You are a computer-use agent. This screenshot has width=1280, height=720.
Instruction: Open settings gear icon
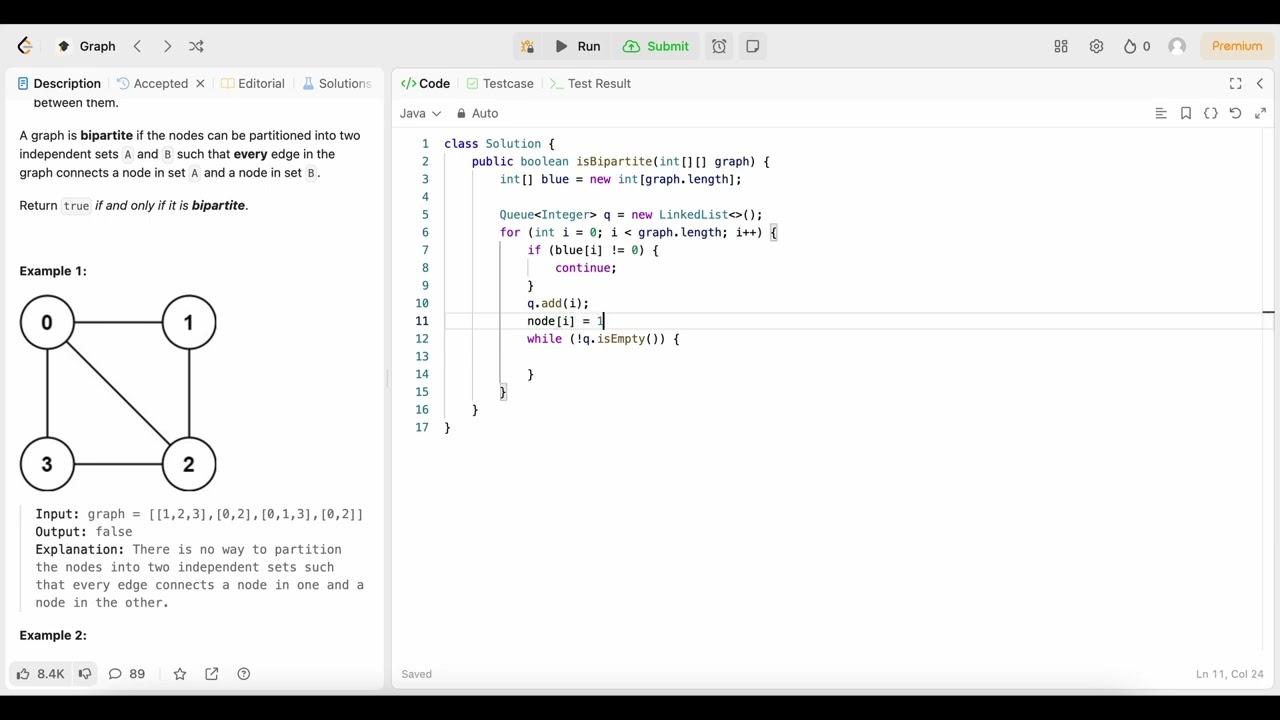point(1096,46)
